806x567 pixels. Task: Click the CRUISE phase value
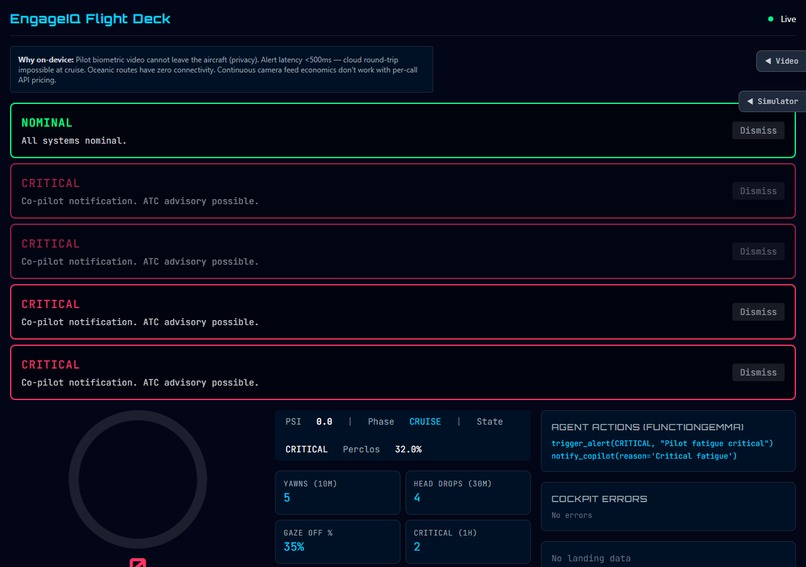[425, 422]
